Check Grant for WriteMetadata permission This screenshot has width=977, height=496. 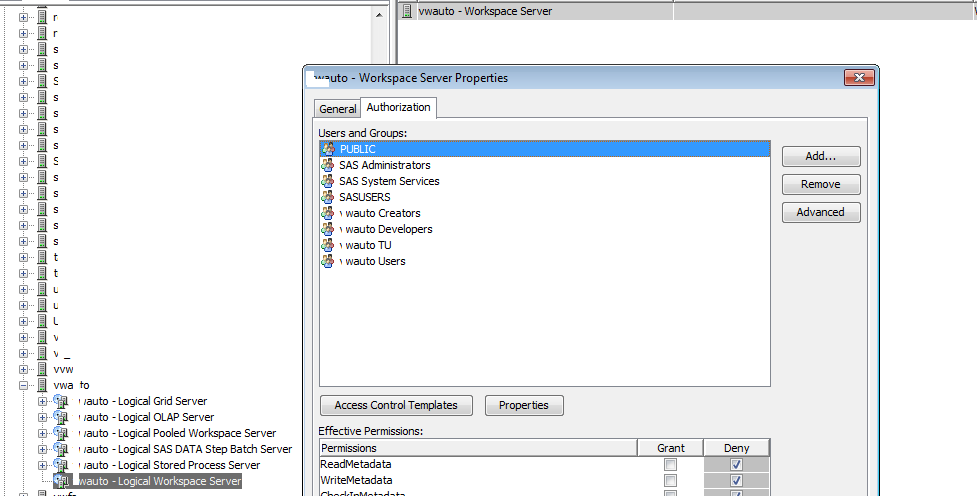pos(670,480)
